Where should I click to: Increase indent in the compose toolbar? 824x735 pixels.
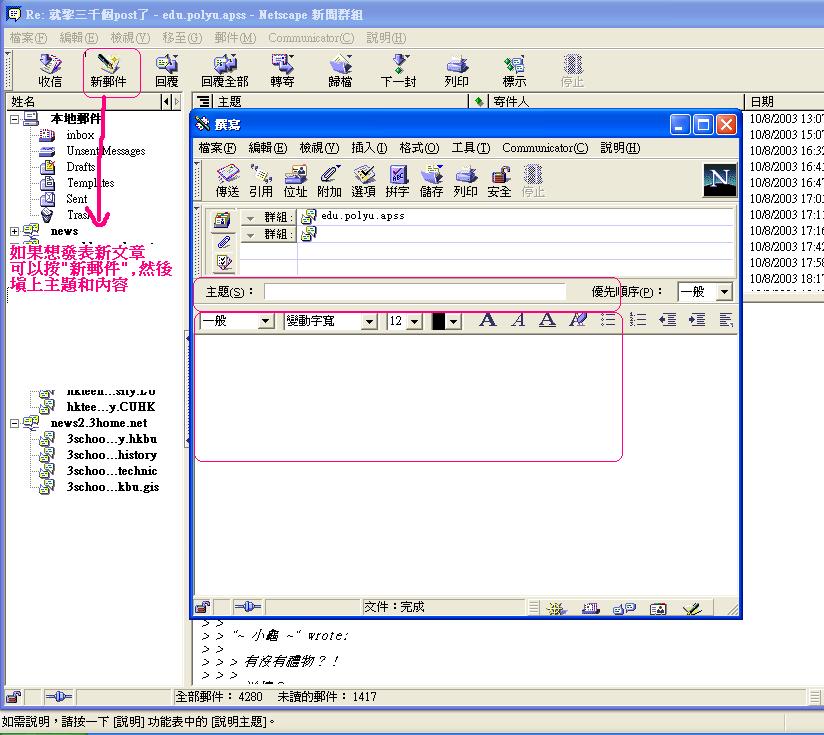coord(697,320)
